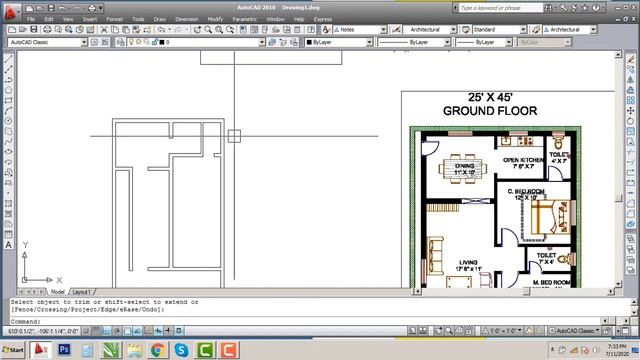This screenshot has height=360, width=640.
Task: Click the Workspace Settings gear icon
Action: [x=94, y=42]
